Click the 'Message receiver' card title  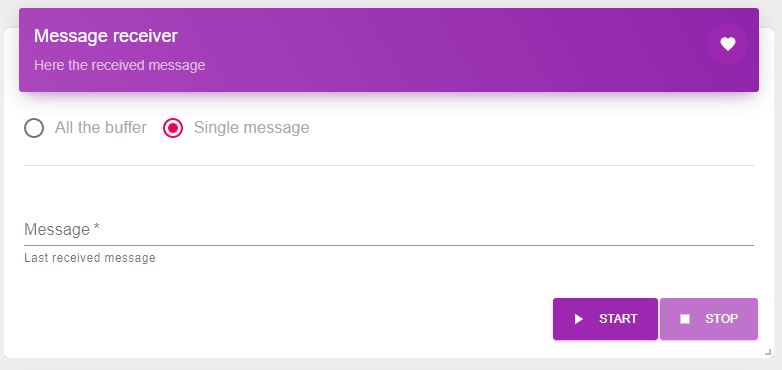click(106, 36)
